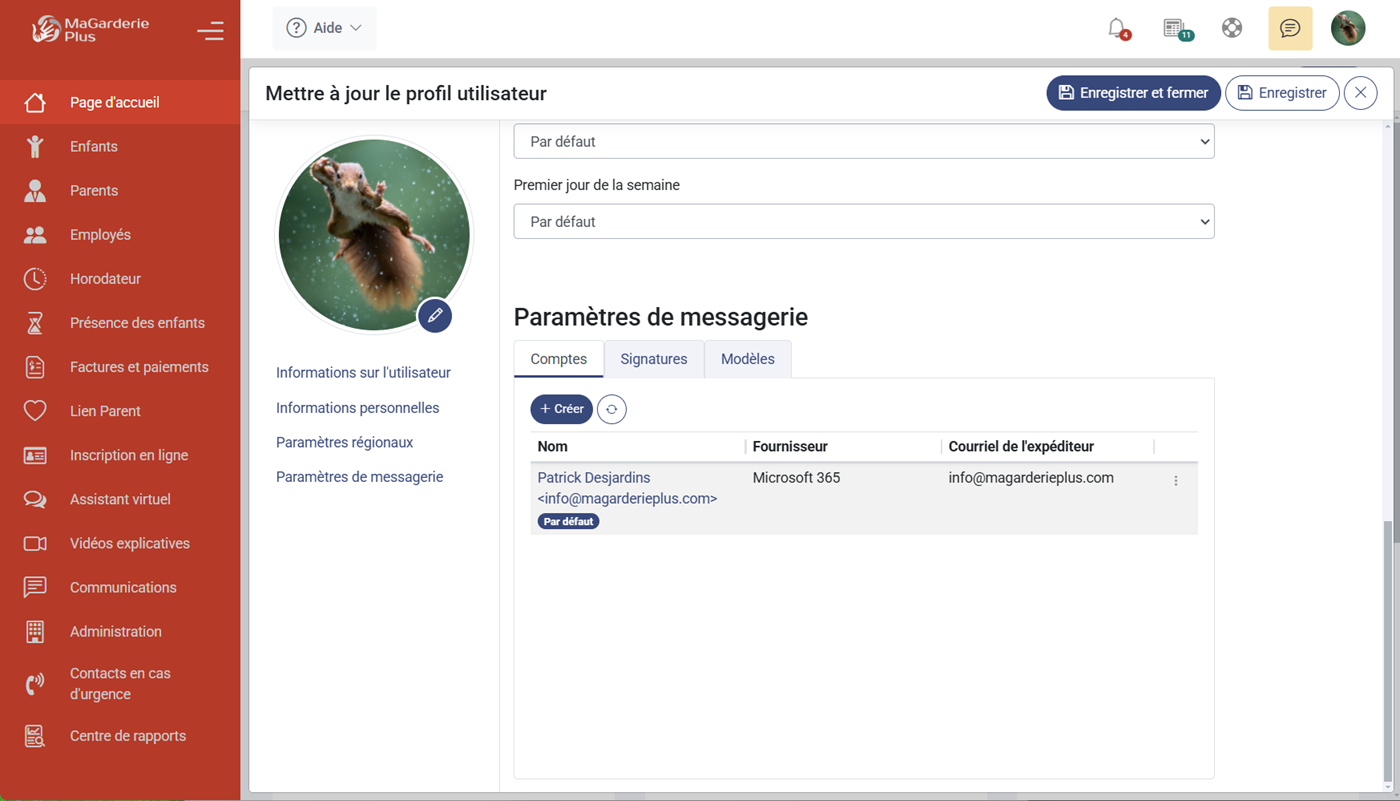The width and height of the screenshot is (1400, 801).
Task: Go to Informations sur l'utilisateur section
Action: [363, 372]
